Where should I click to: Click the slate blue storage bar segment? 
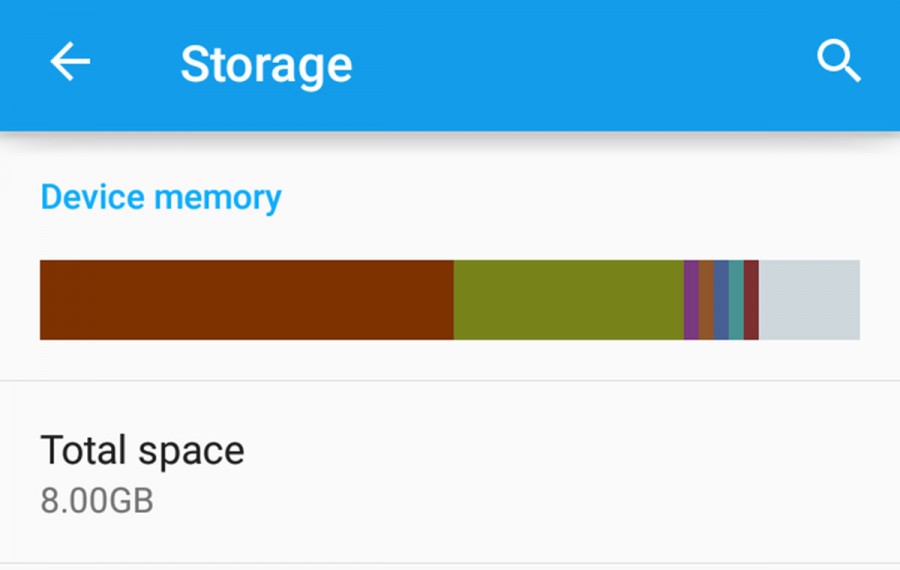pyautogui.click(x=721, y=300)
